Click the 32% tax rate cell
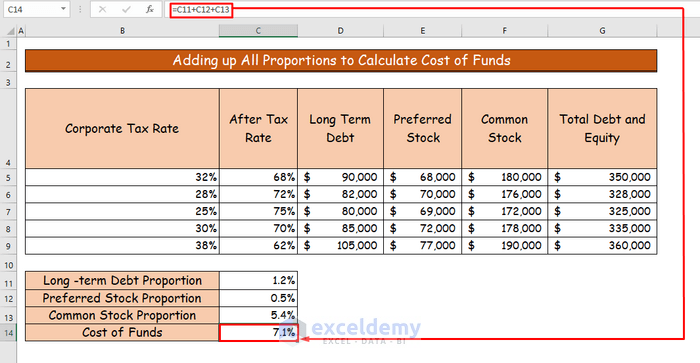The height and width of the screenshot is (363, 700). [x=122, y=177]
